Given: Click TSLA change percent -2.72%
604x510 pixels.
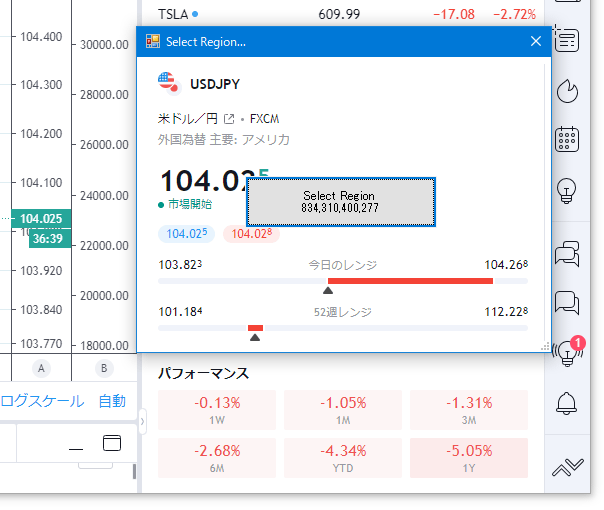Looking at the screenshot, I should [514, 14].
